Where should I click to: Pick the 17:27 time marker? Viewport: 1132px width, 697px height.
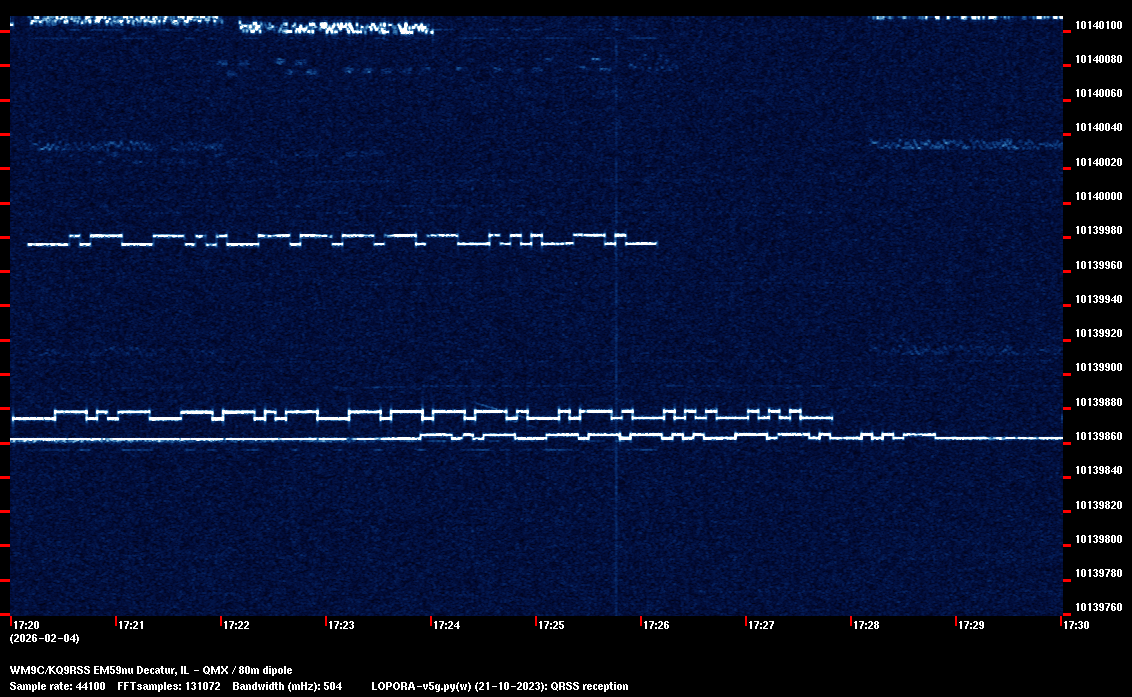pyautogui.click(x=760, y=625)
